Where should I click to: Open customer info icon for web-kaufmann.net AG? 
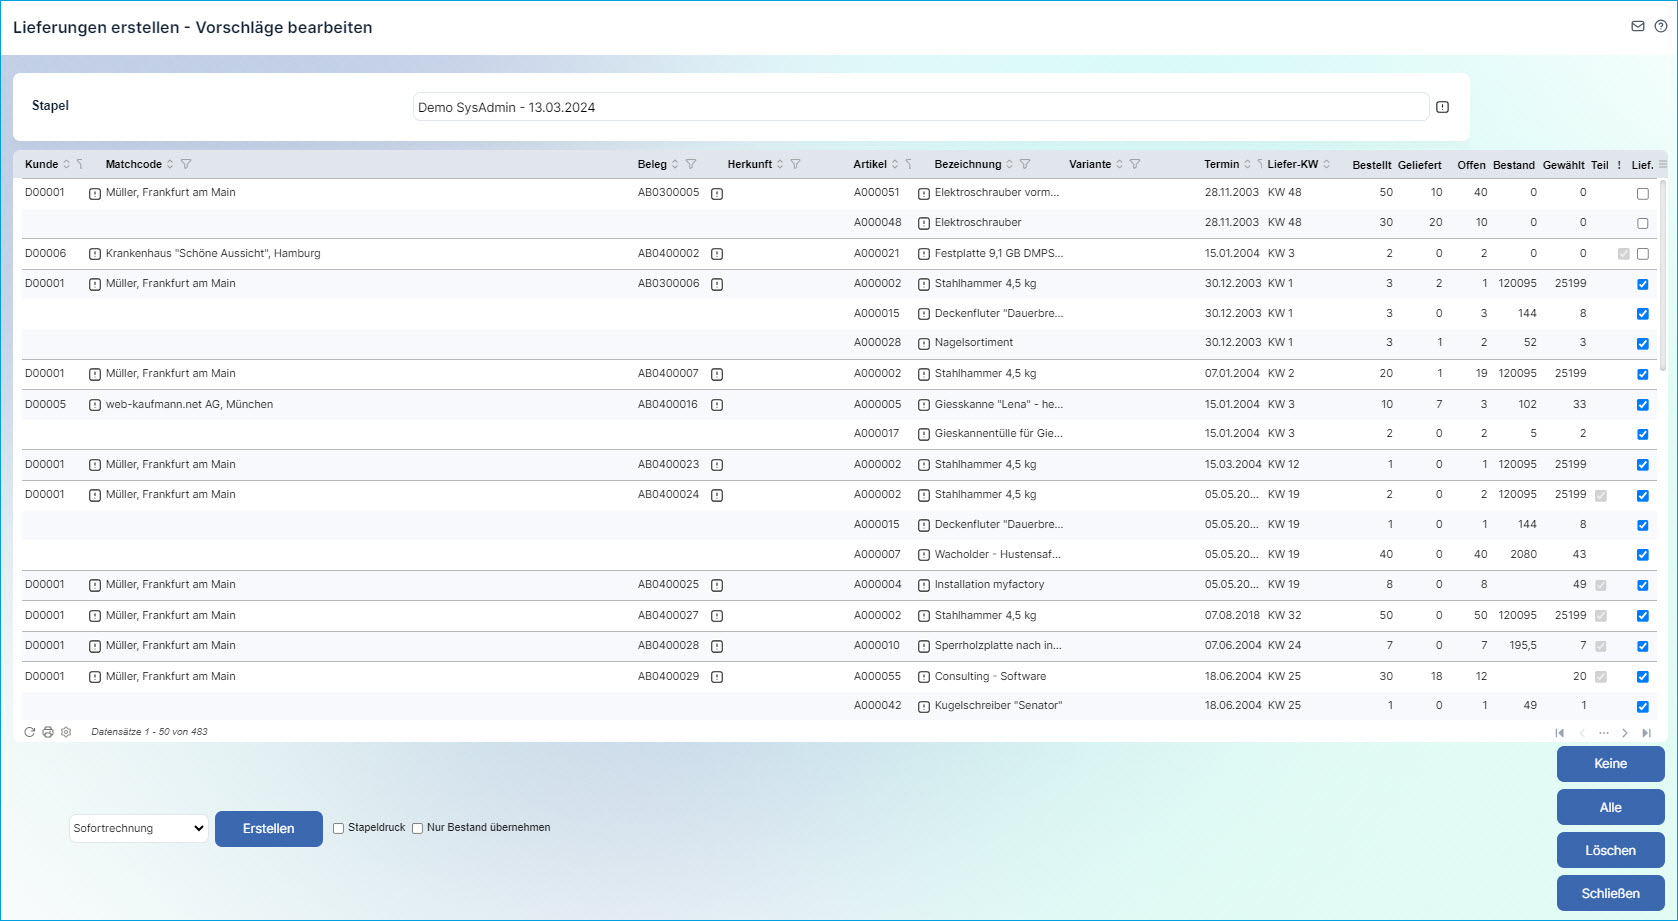tap(95, 405)
